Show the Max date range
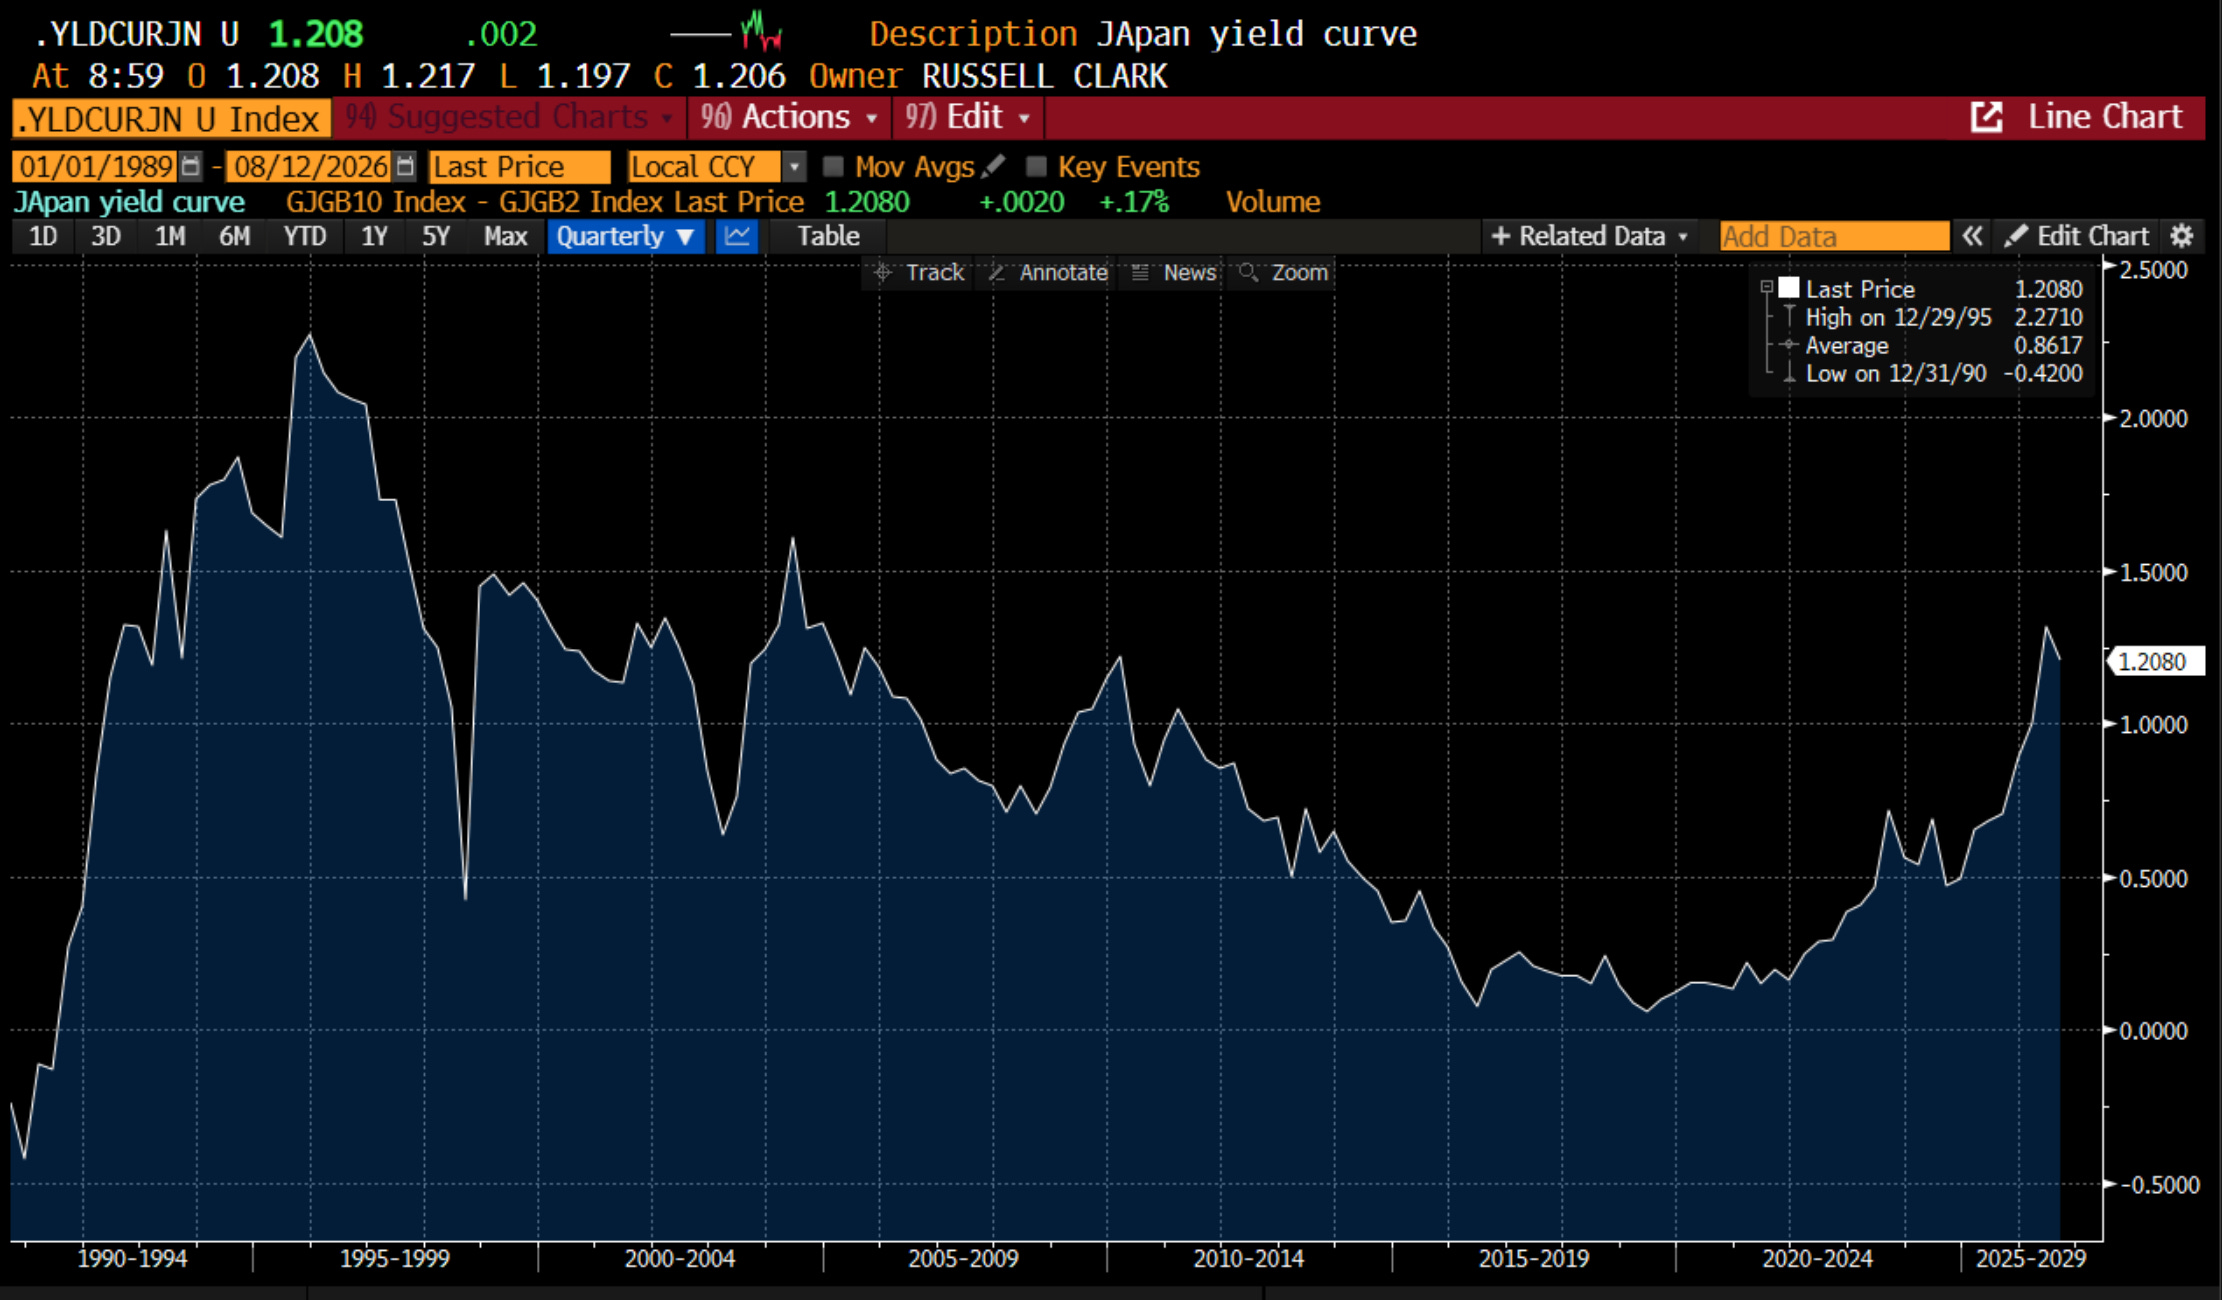 coord(505,236)
